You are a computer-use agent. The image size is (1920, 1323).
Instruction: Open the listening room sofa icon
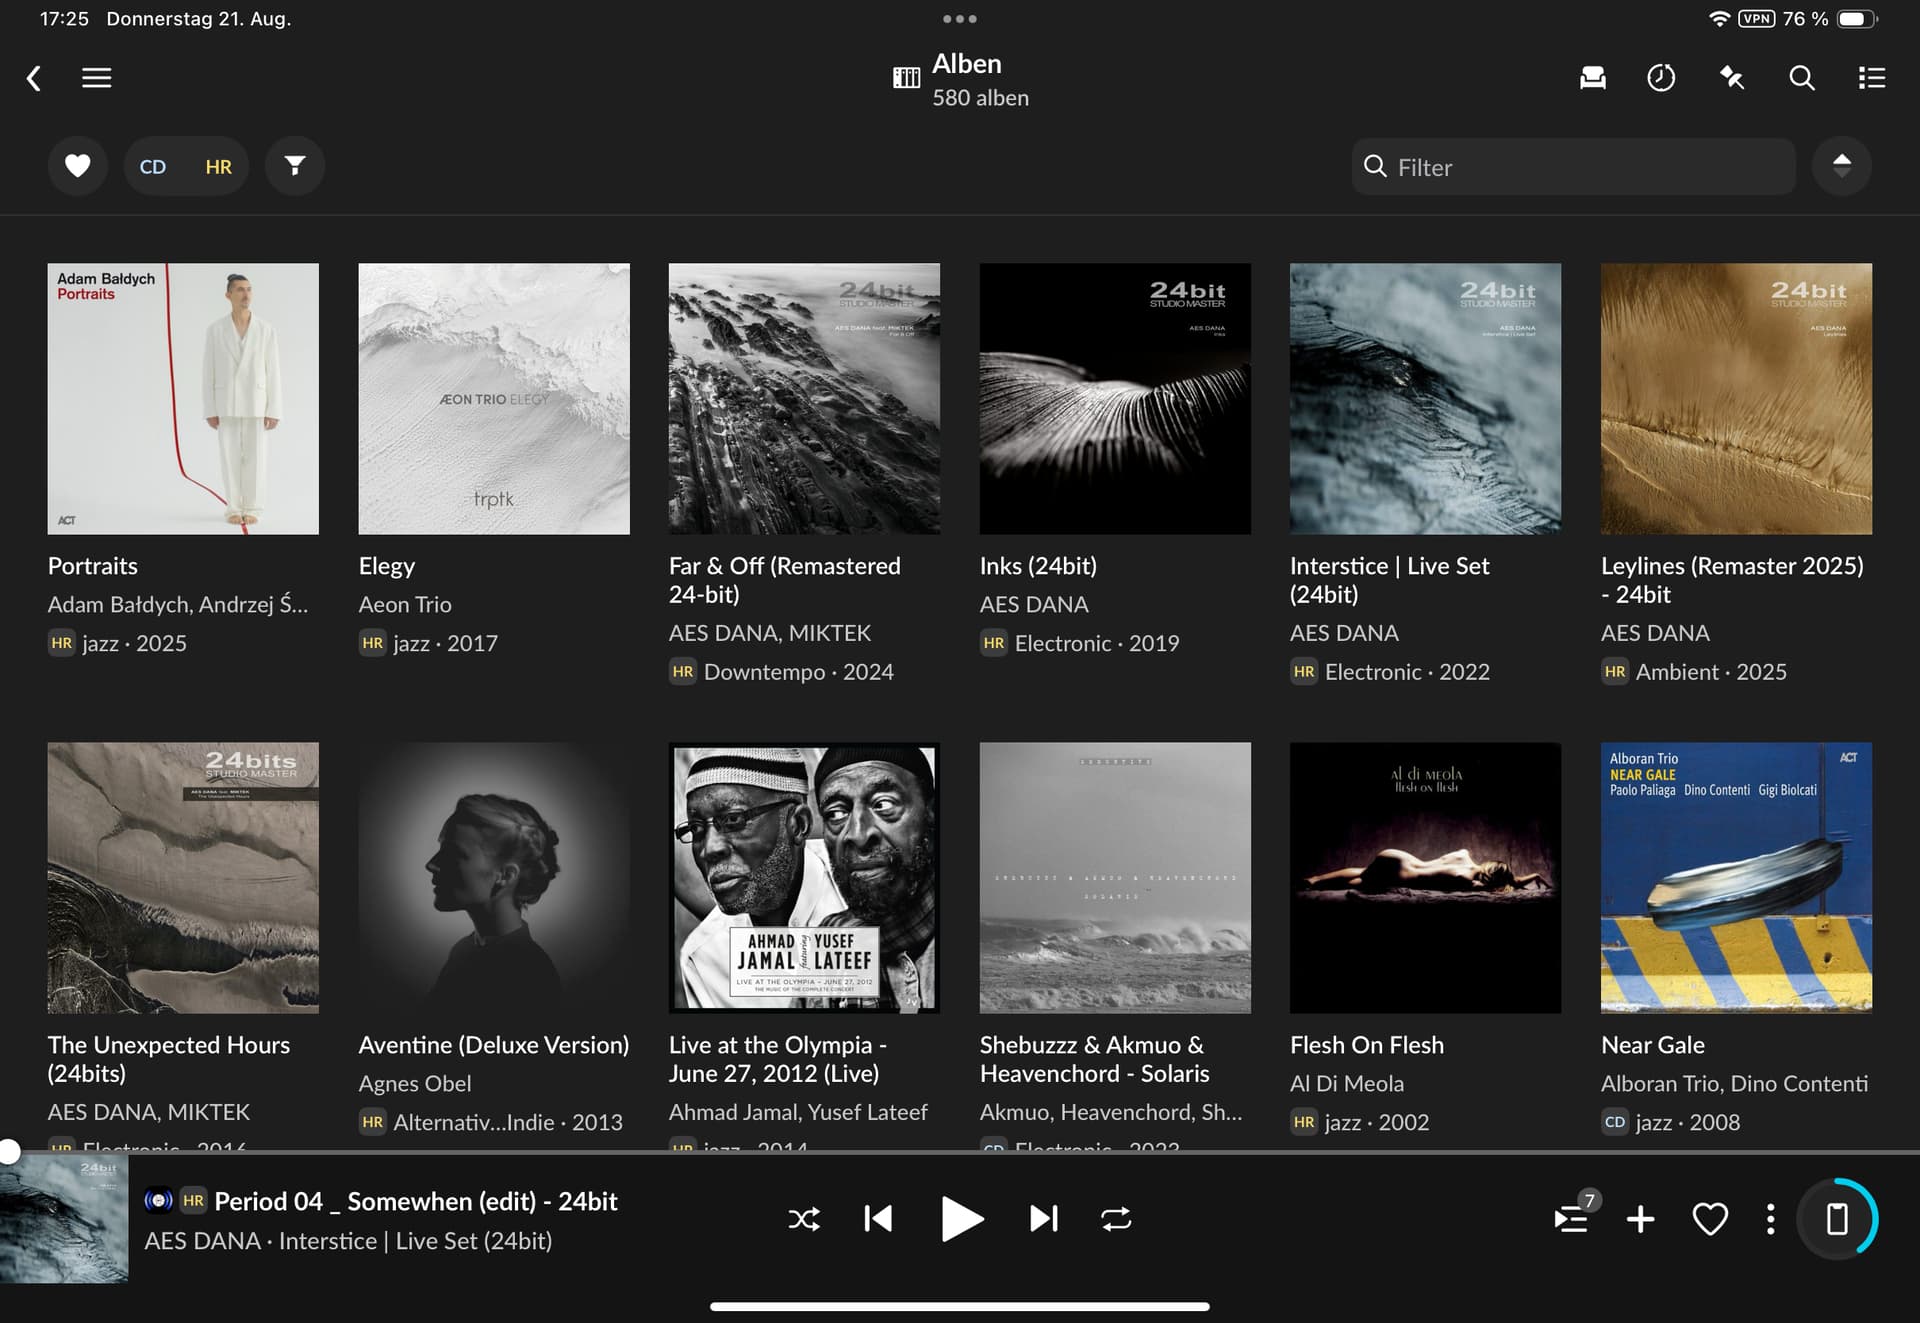1592,78
